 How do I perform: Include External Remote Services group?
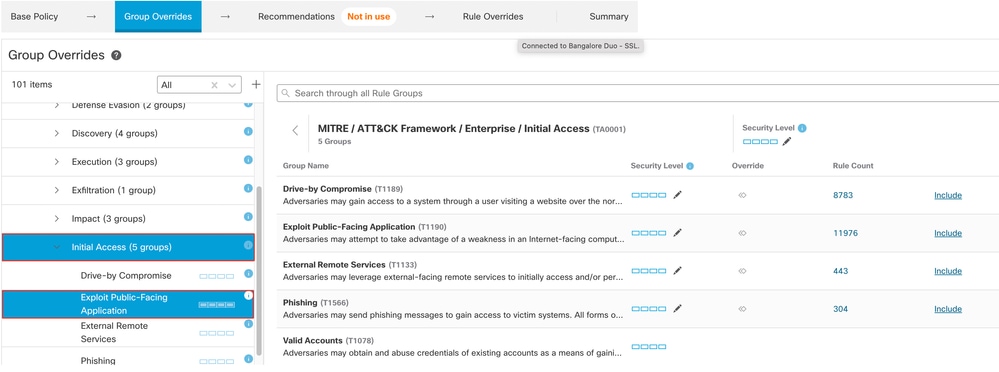coord(948,271)
